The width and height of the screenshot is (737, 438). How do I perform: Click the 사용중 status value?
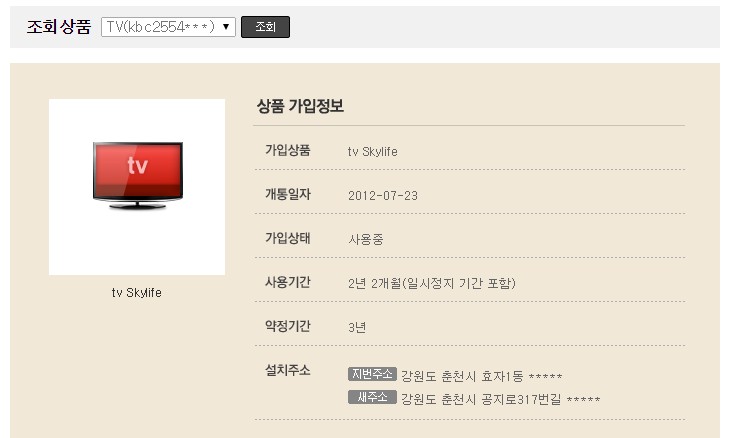365,240
